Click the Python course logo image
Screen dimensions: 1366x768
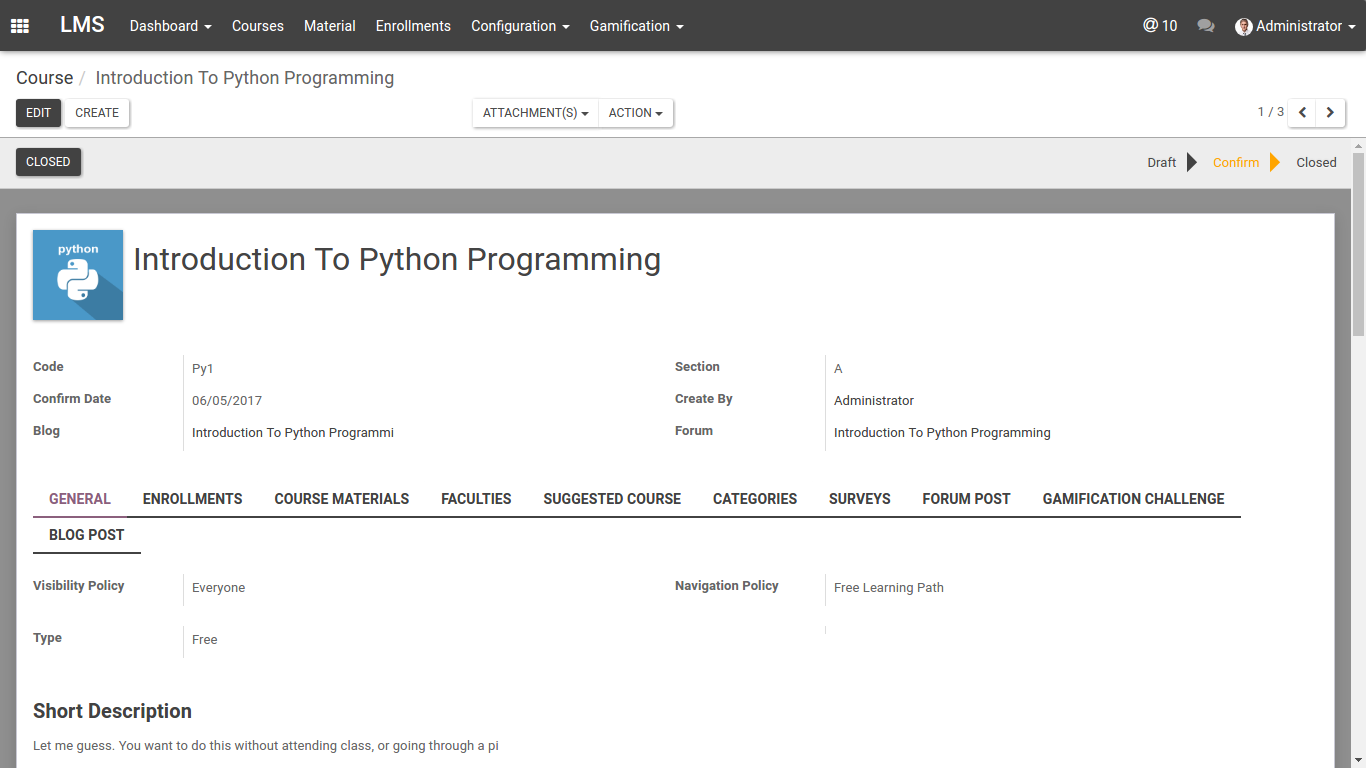[78, 275]
